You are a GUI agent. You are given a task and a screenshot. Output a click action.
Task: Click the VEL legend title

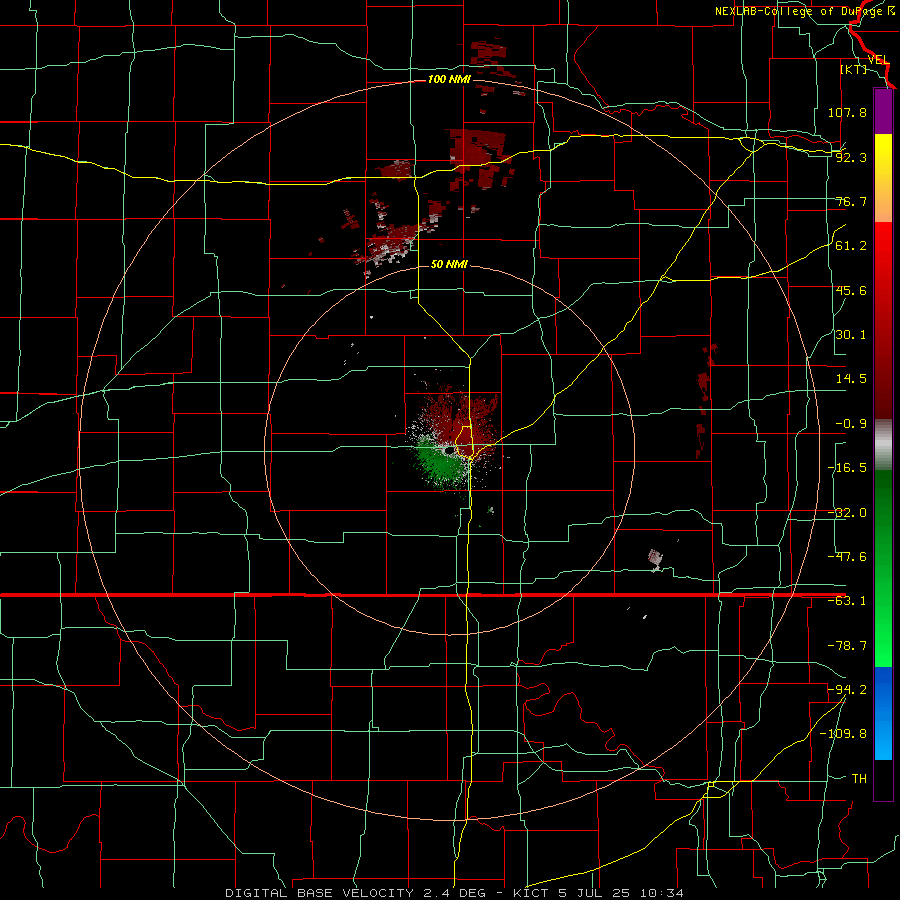[x=878, y=60]
